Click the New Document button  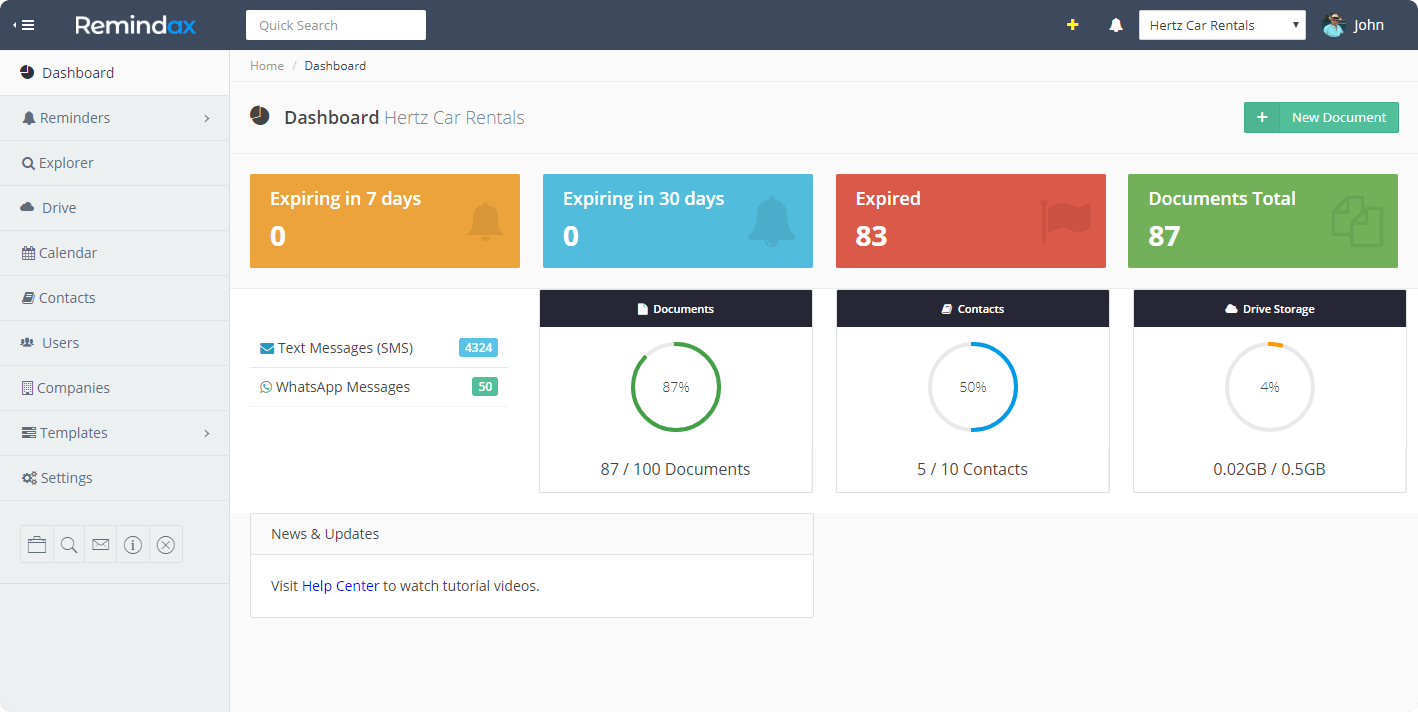click(1321, 117)
